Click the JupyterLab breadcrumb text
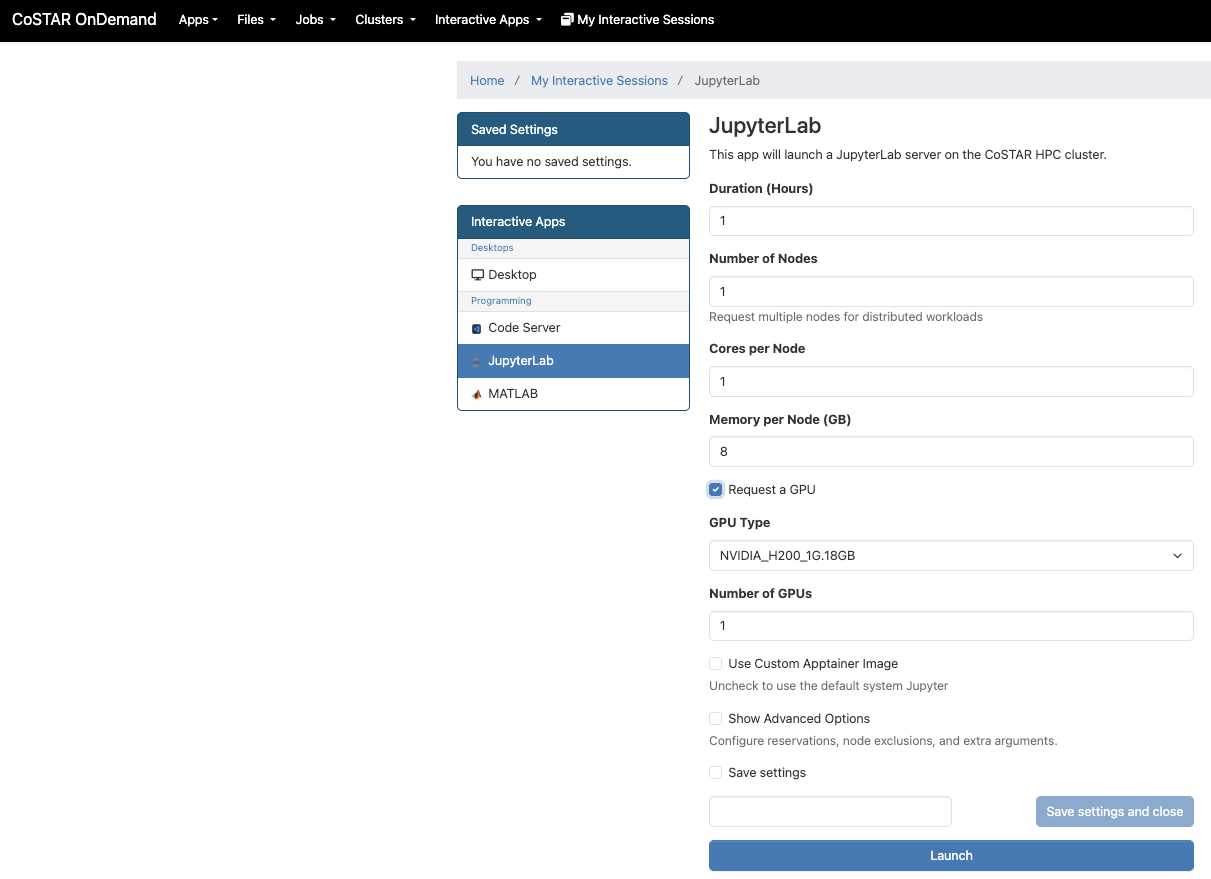 [x=727, y=81]
